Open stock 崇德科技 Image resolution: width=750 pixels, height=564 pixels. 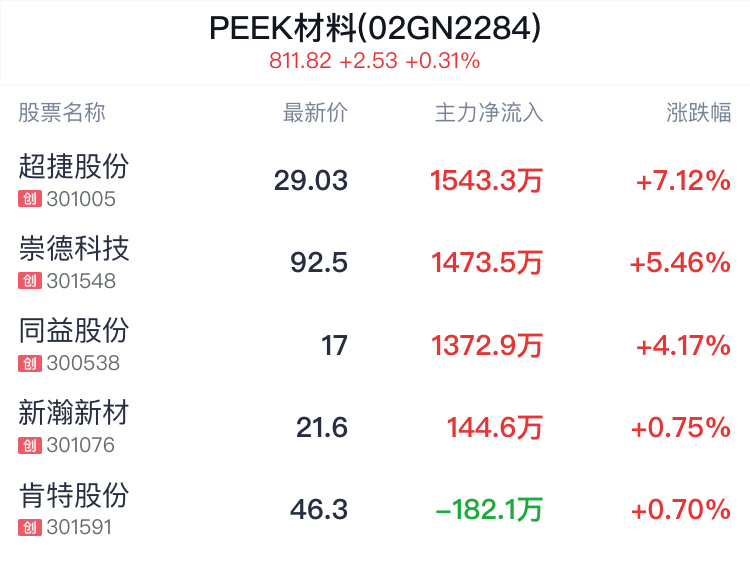pyautogui.click(x=74, y=249)
